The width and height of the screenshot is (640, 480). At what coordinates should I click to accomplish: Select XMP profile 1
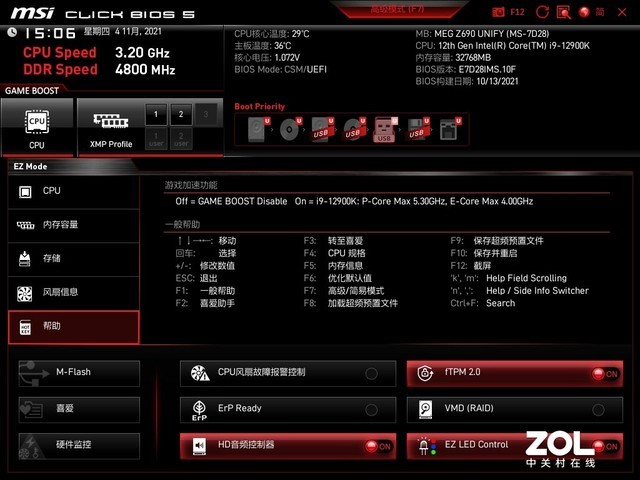click(x=156, y=114)
